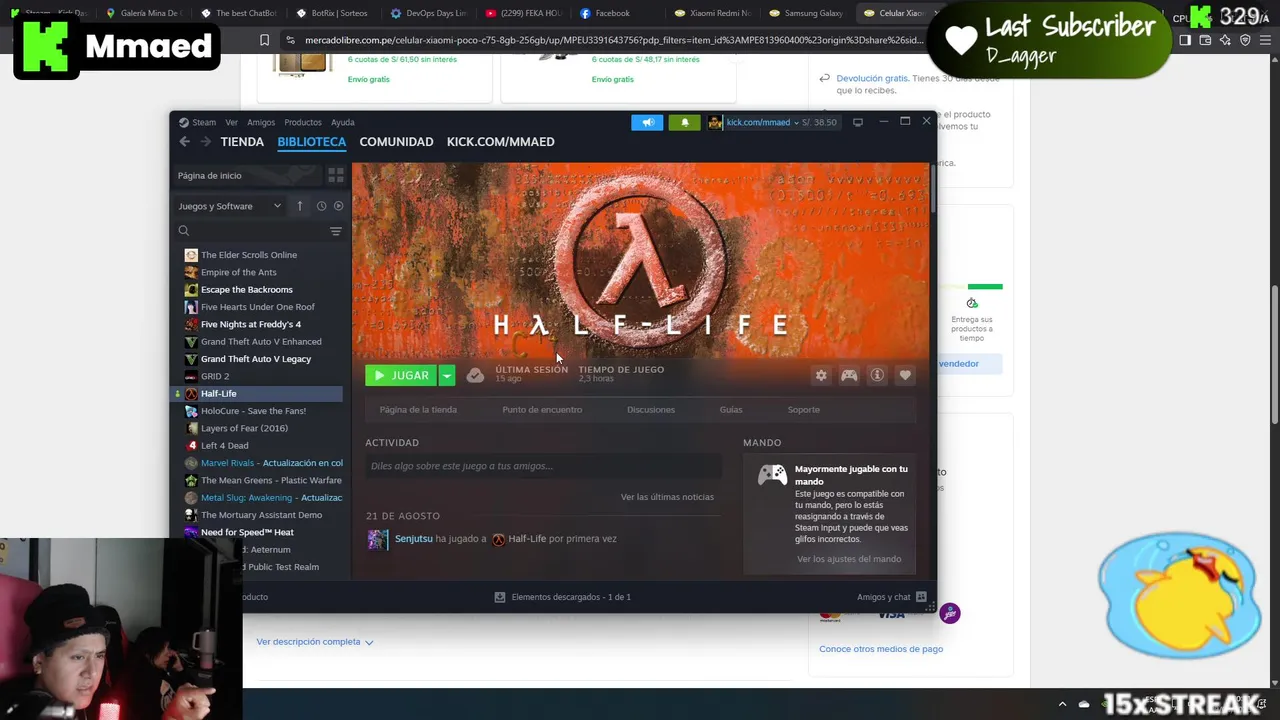The width and height of the screenshot is (1280, 720).
Task: Click the Página de inicio sidebar button
Action: click(248, 175)
